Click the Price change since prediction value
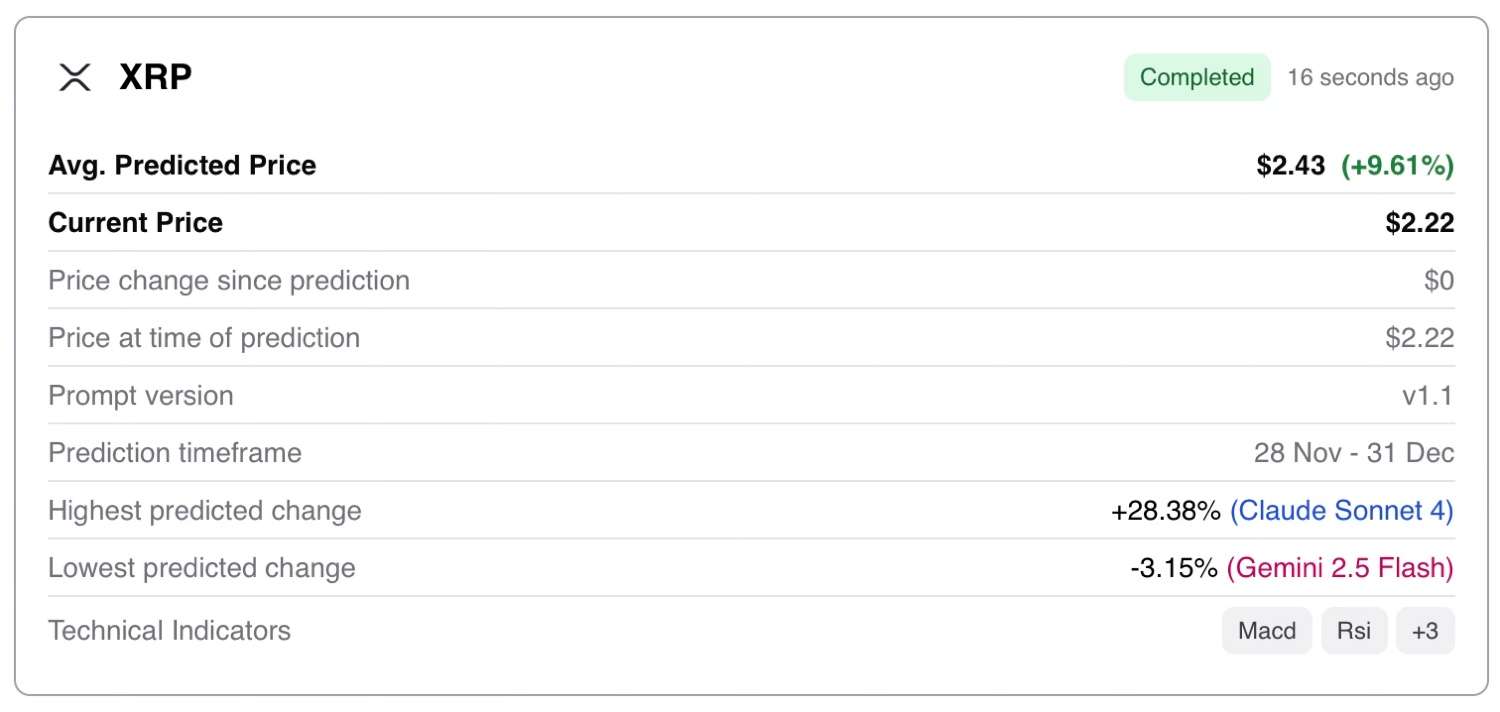The image size is (1500, 712). coord(1438,281)
